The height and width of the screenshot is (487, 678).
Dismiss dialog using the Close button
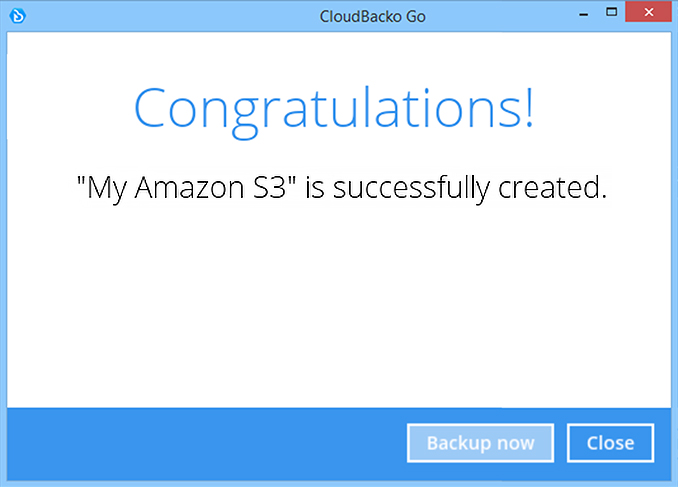(x=610, y=443)
